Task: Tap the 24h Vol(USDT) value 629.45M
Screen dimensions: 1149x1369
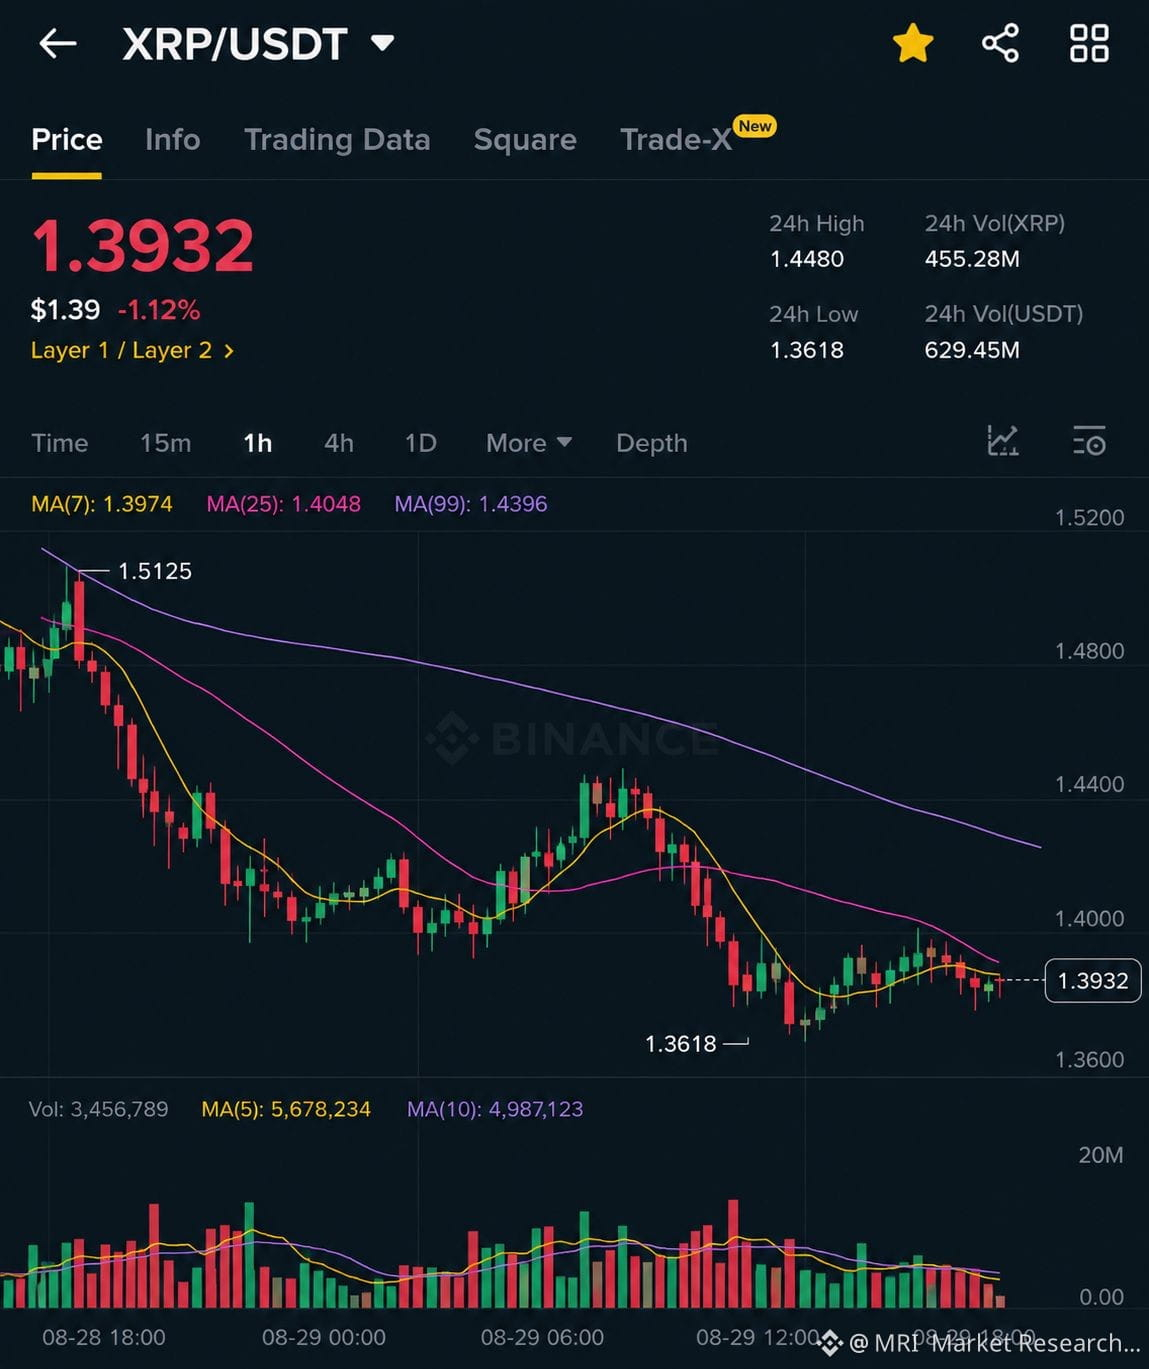Action: coord(972,350)
